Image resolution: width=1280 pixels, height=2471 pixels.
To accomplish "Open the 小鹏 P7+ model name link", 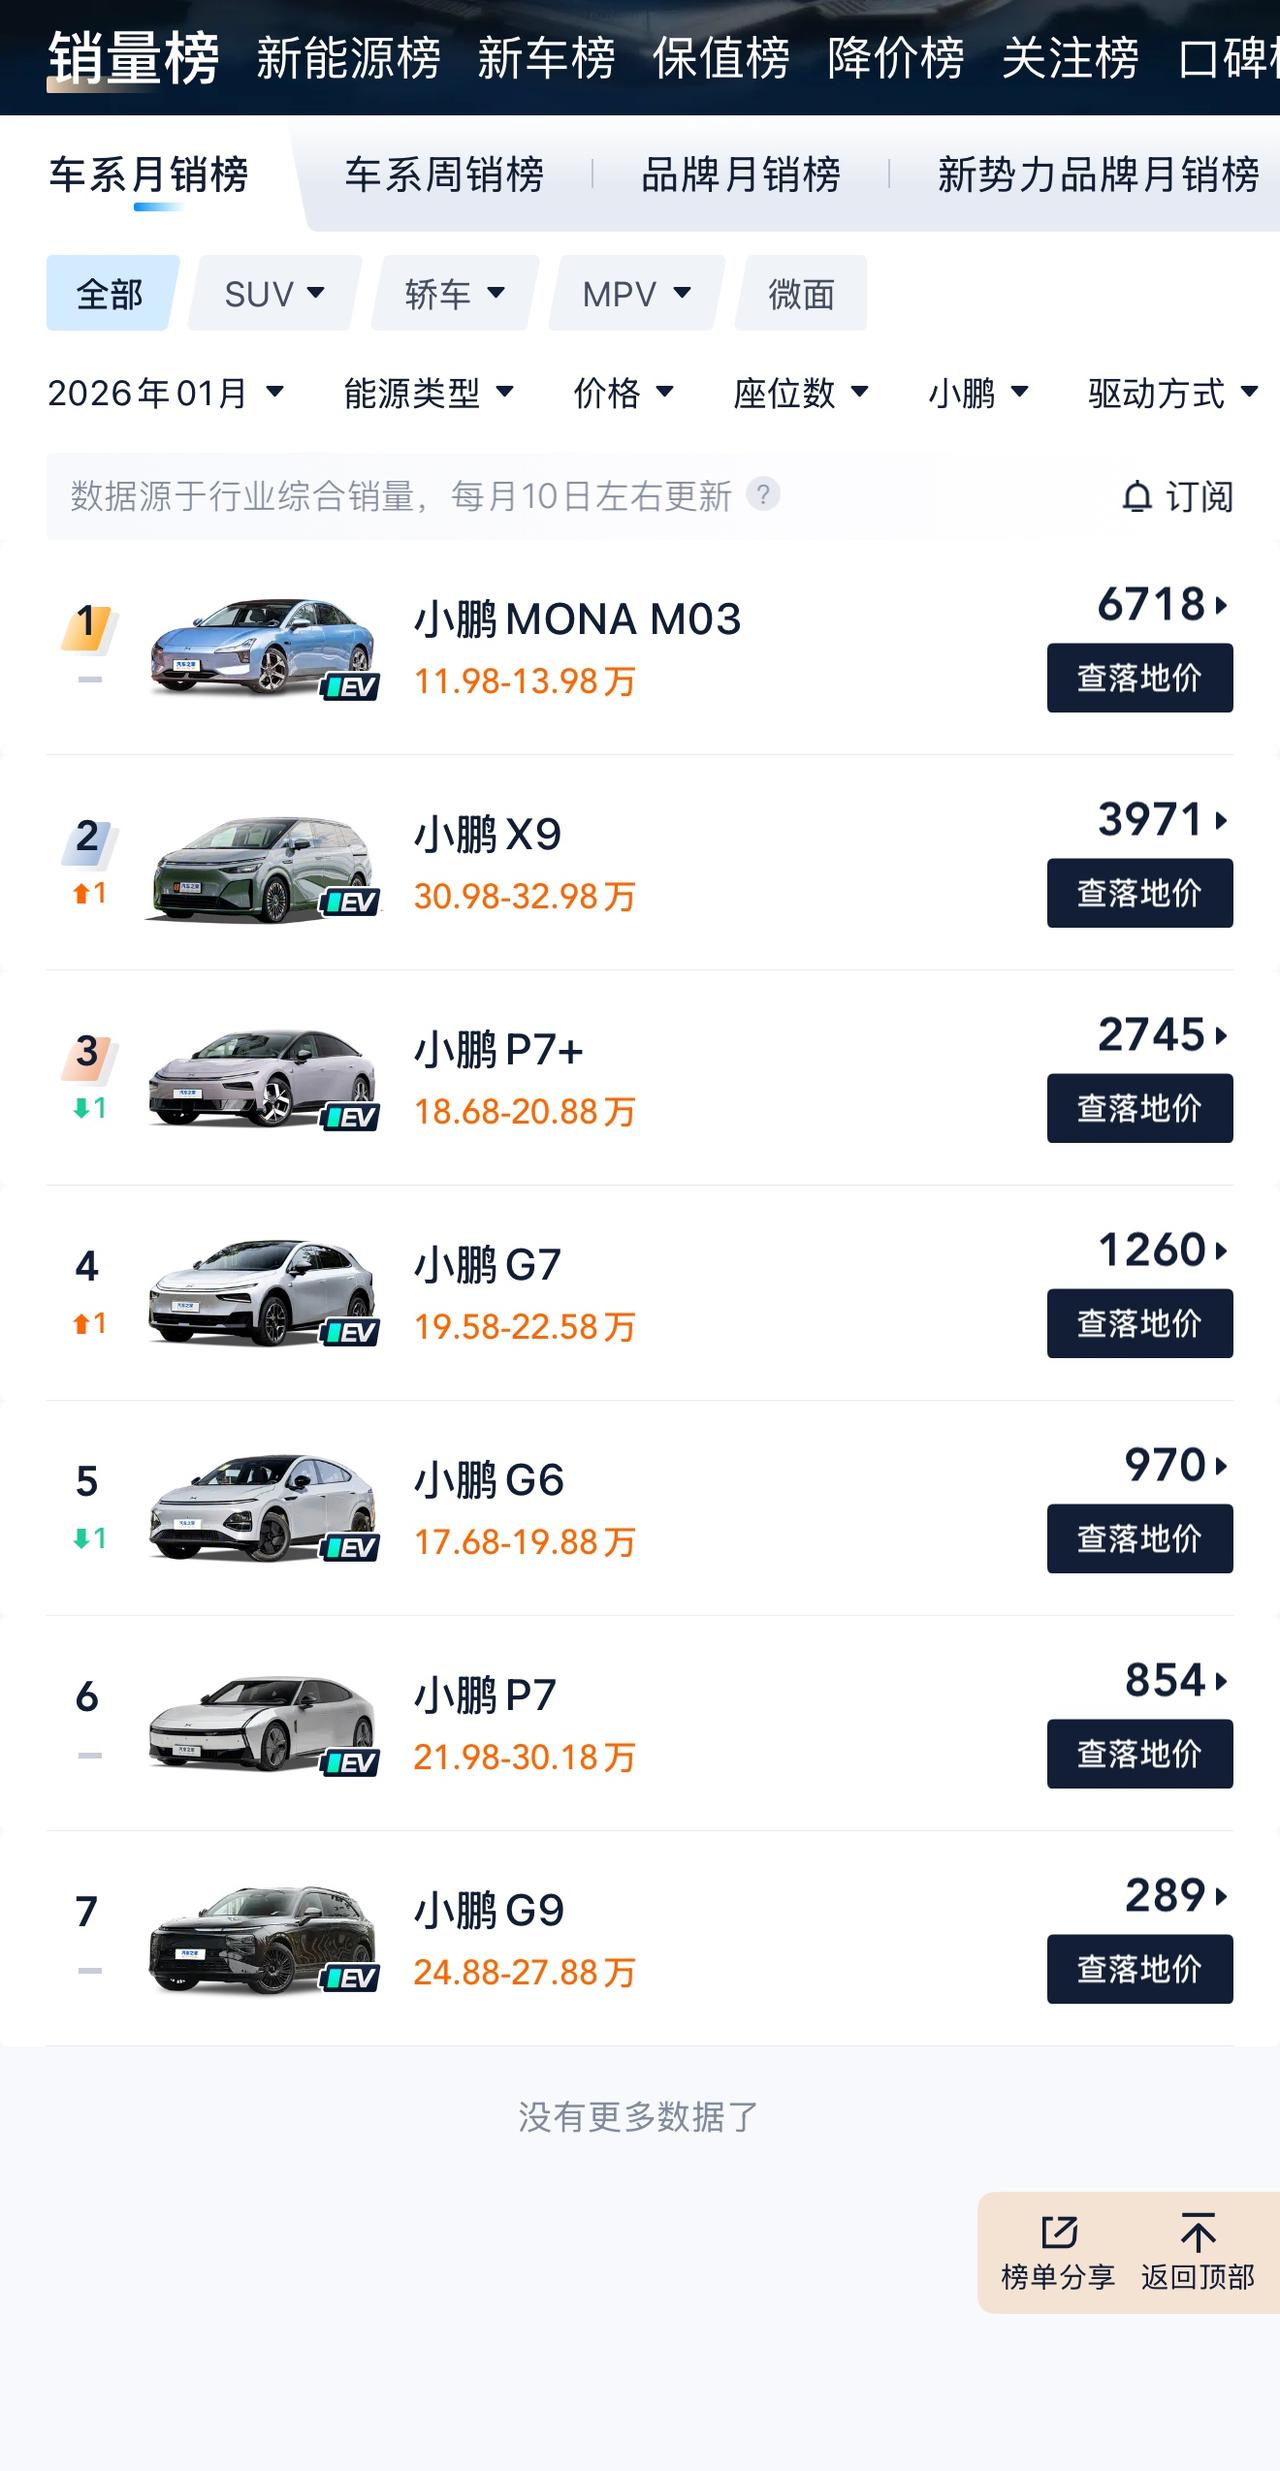I will pos(498,1050).
